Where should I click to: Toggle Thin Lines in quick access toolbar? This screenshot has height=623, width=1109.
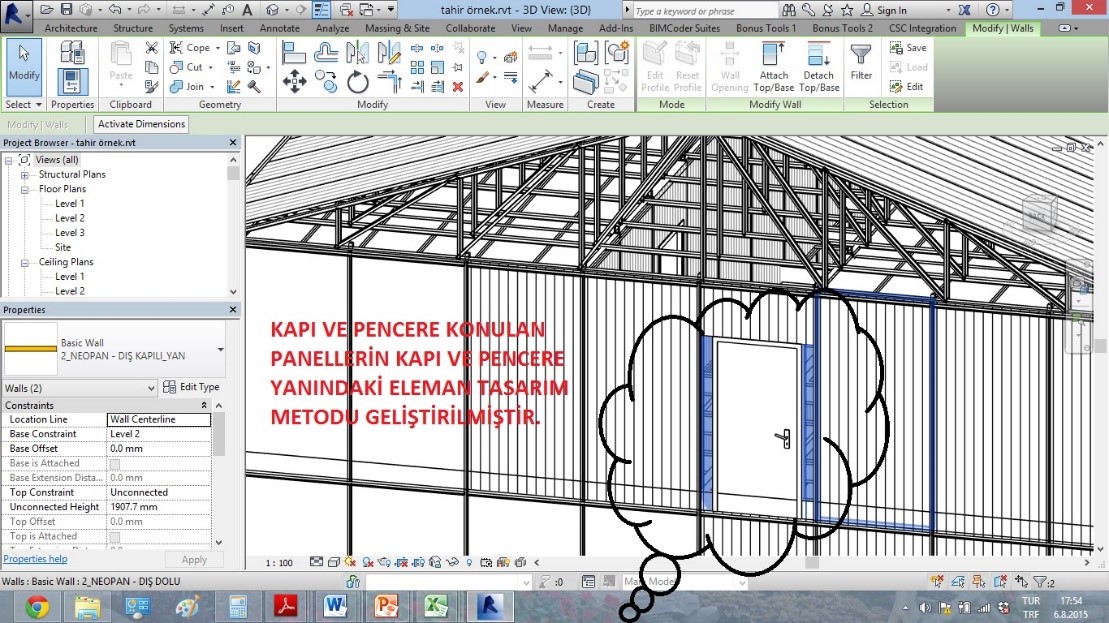tap(322, 10)
